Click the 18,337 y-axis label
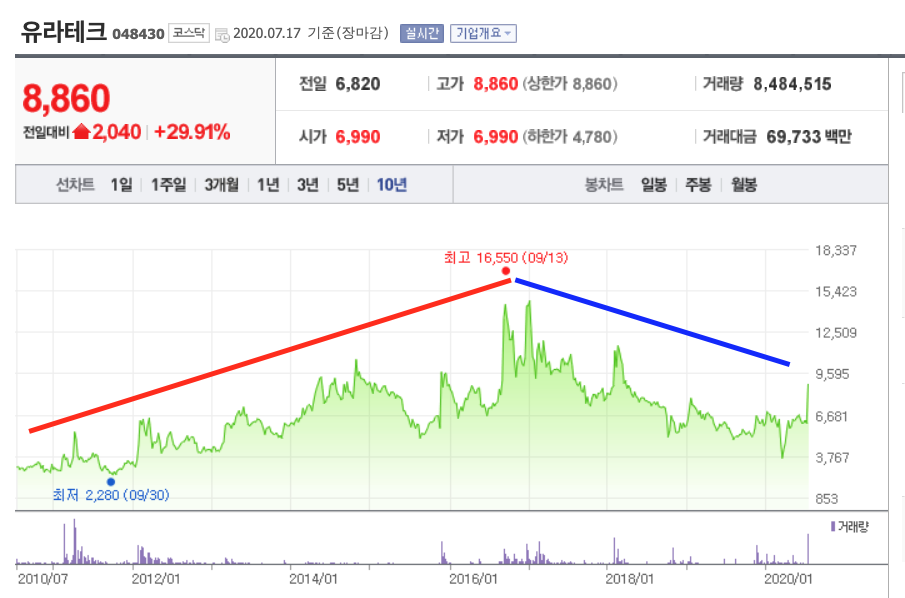The height and width of the screenshot is (598, 905). tap(836, 251)
